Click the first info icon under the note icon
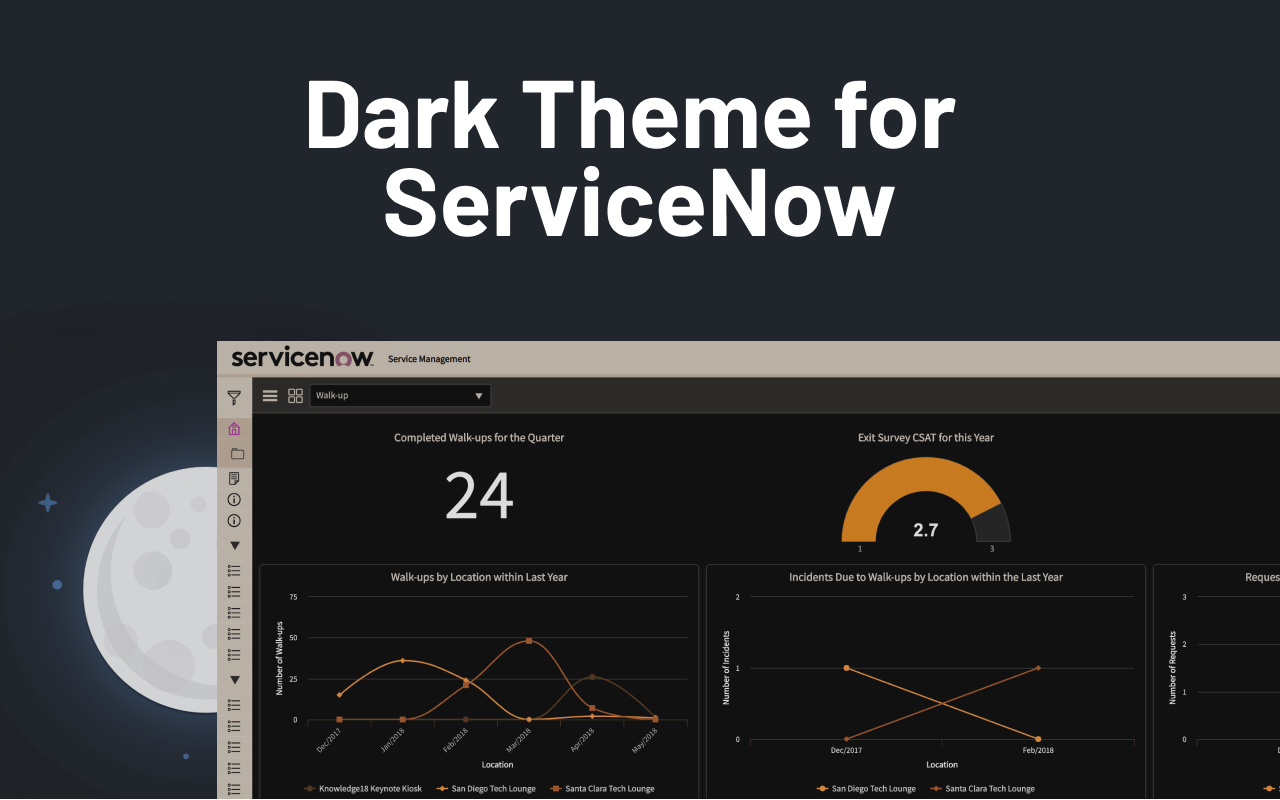 [234, 499]
